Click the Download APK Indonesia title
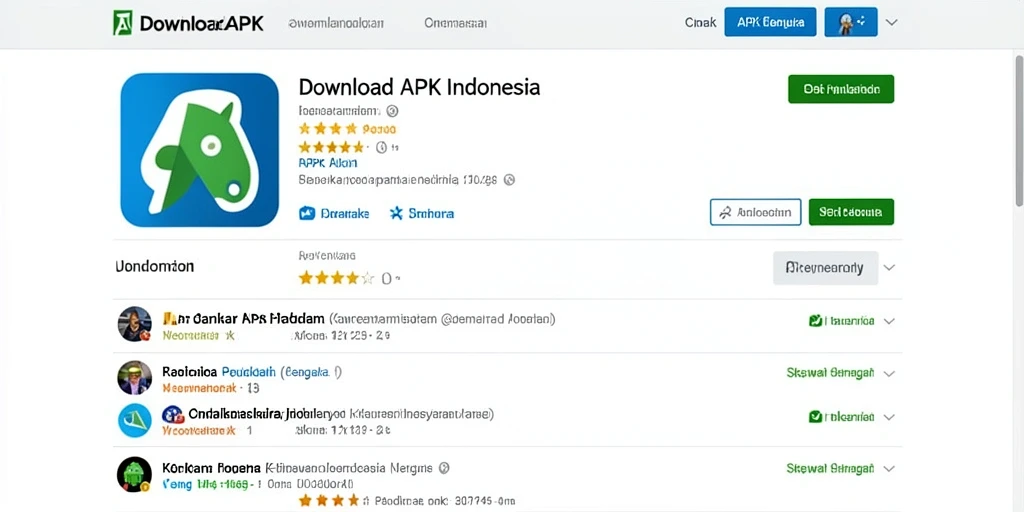 pos(419,87)
